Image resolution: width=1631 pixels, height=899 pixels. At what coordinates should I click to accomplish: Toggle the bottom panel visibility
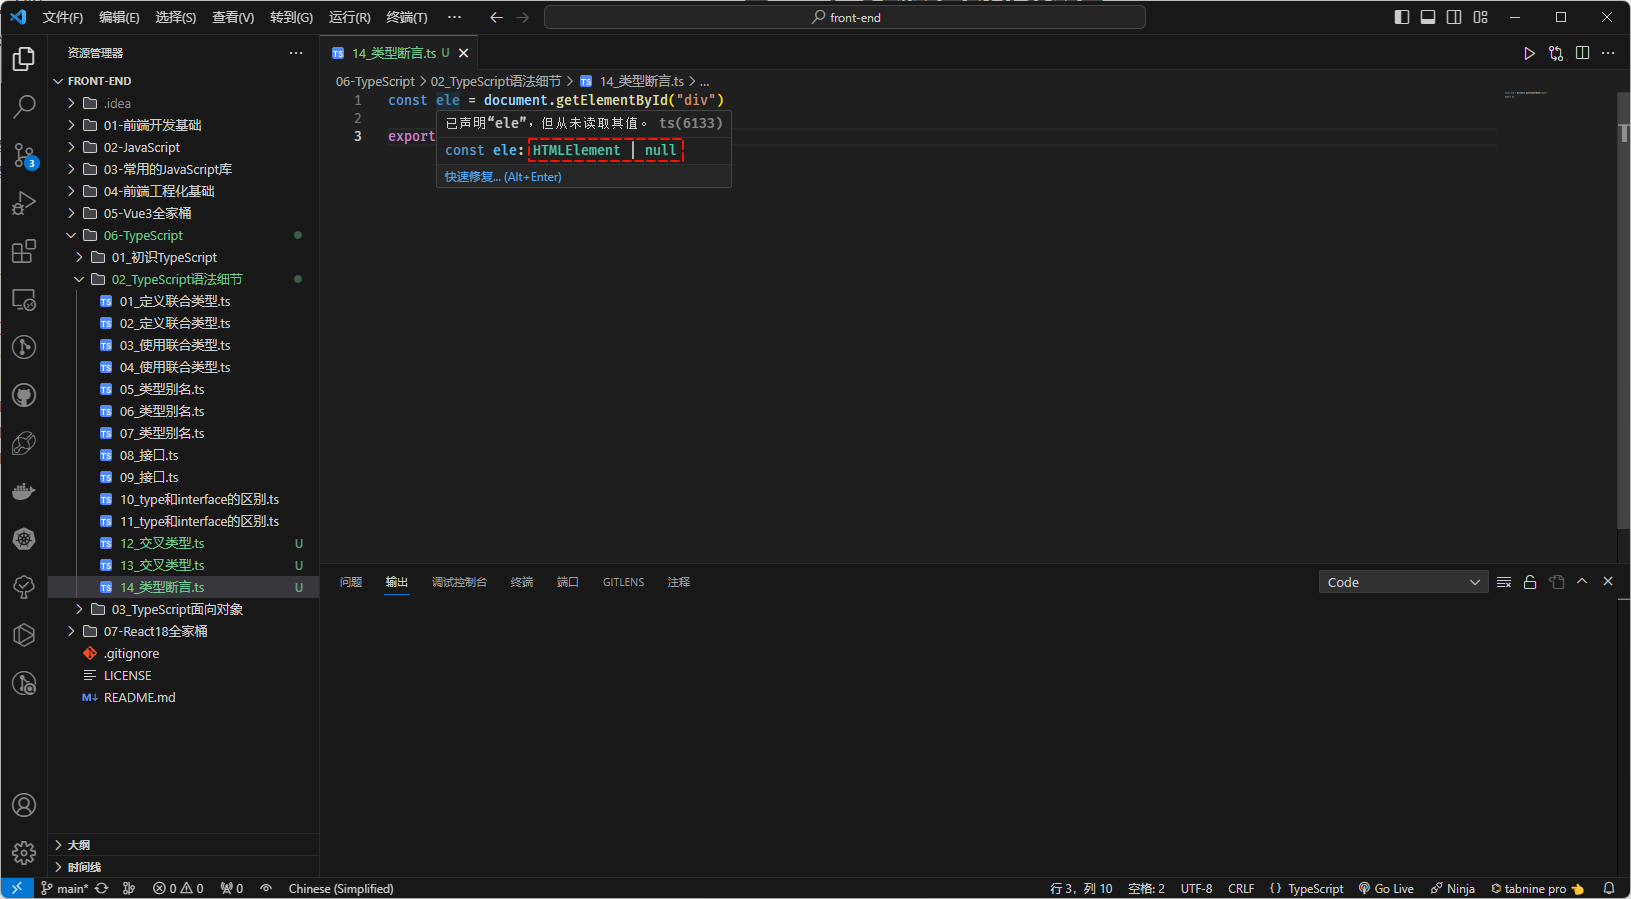tap(1428, 17)
